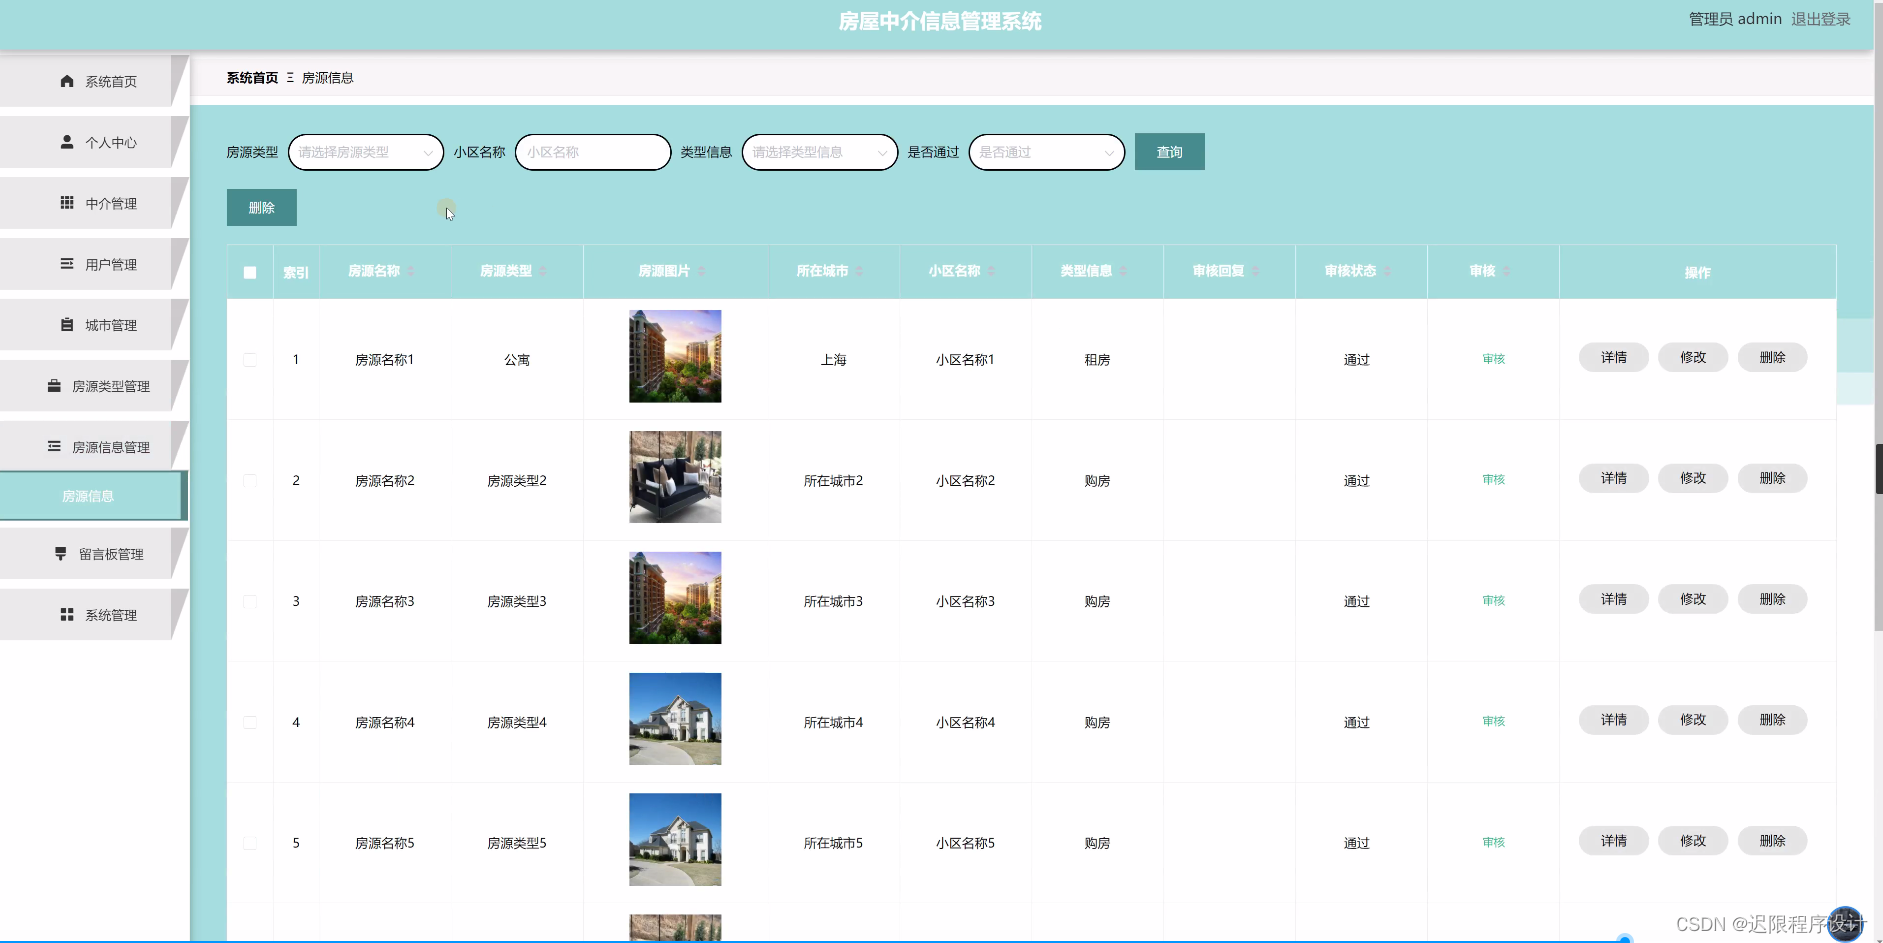This screenshot has height=943, width=1883.
Task: Open the 是否通过 dropdown
Action: point(1046,152)
